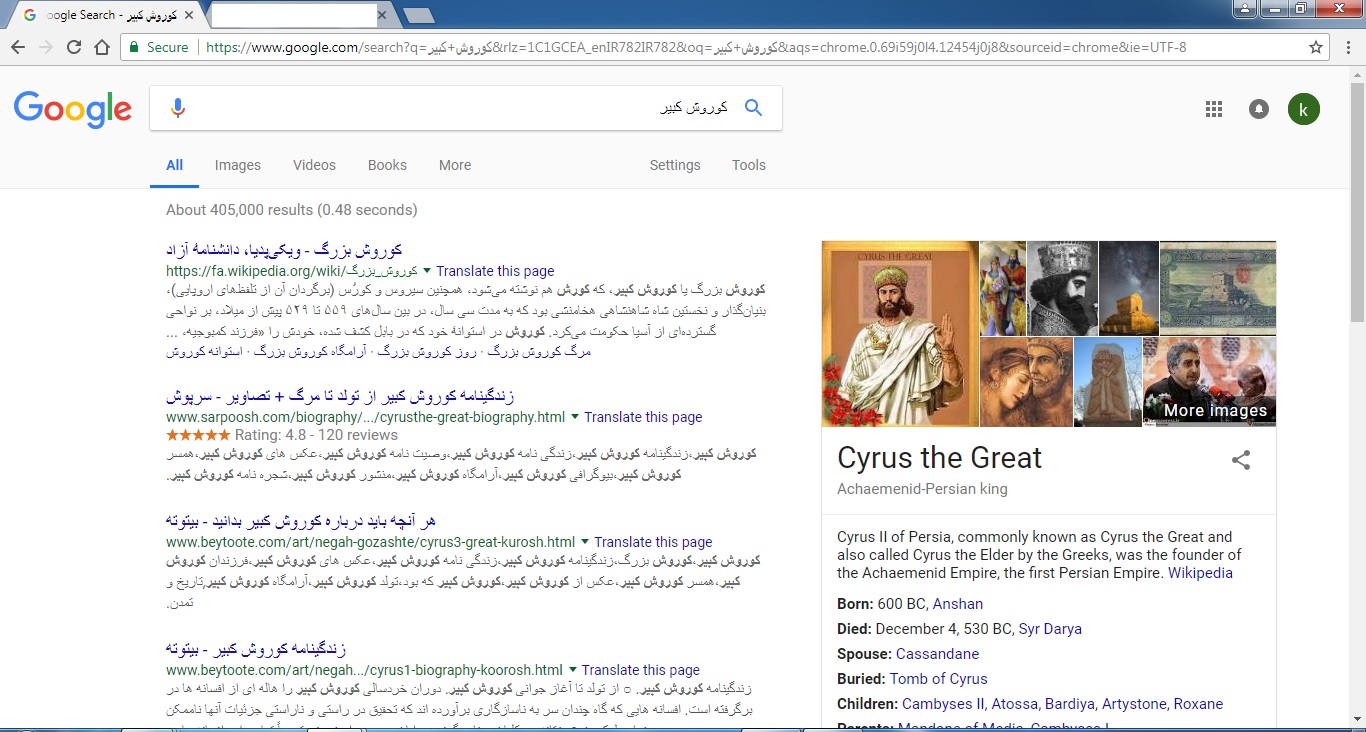Viewport: 1366px width, 732px height.
Task: Expand arrow next to cyrus1-biography-koorosh URL
Action: pos(573,670)
